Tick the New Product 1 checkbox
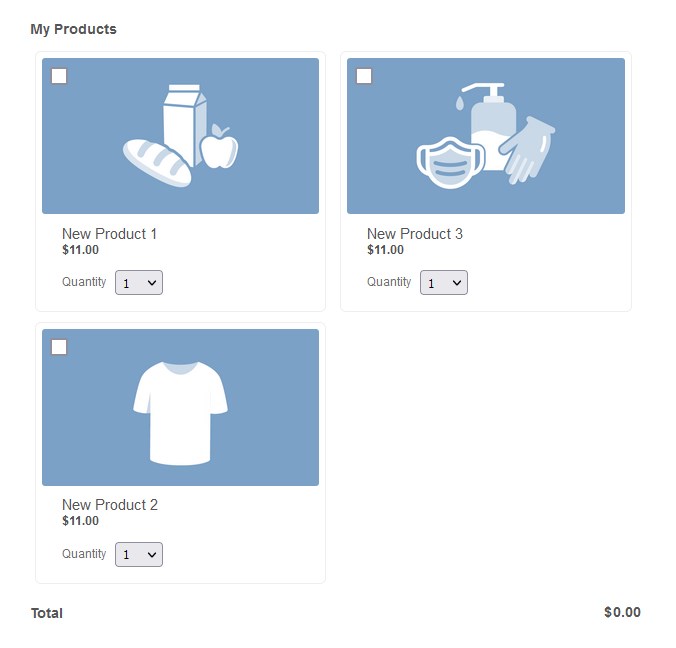676x648 pixels. click(x=59, y=76)
